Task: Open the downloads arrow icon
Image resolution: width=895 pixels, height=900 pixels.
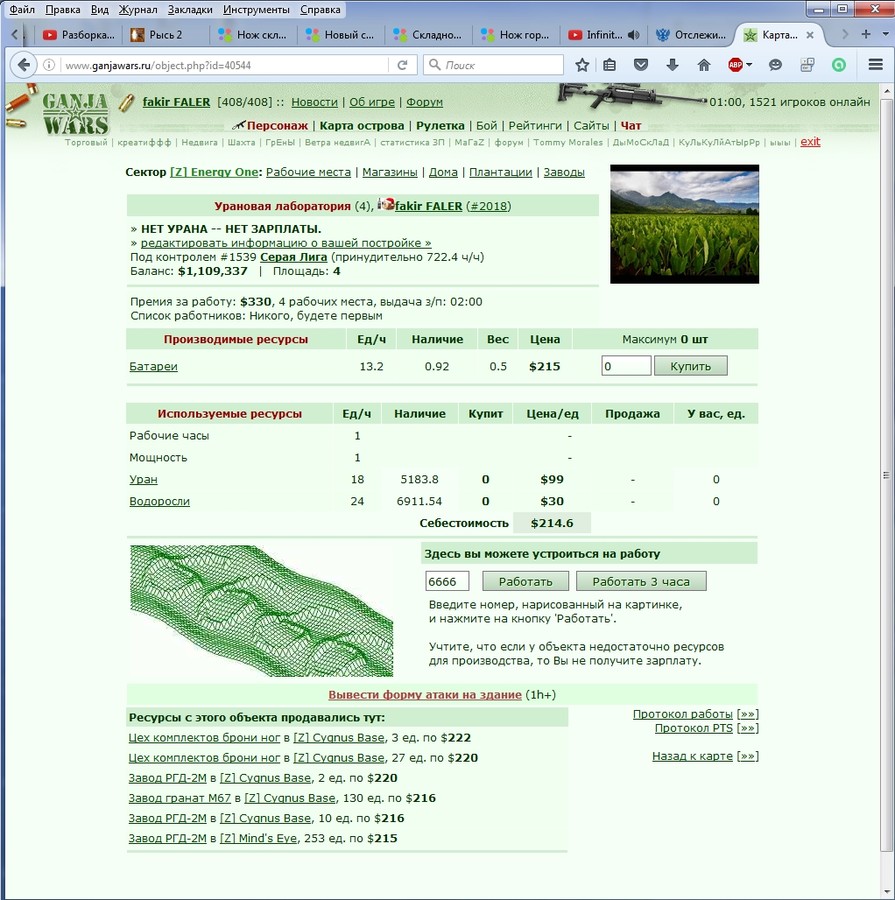Action: tap(672, 65)
